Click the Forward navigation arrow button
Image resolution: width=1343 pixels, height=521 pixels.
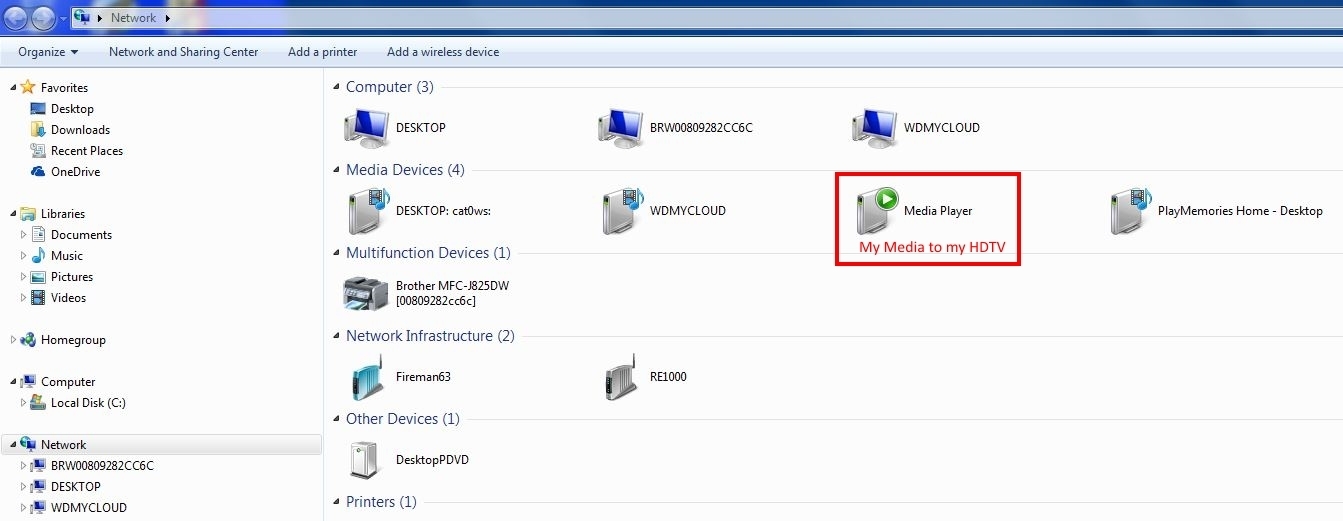click(43, 17)
